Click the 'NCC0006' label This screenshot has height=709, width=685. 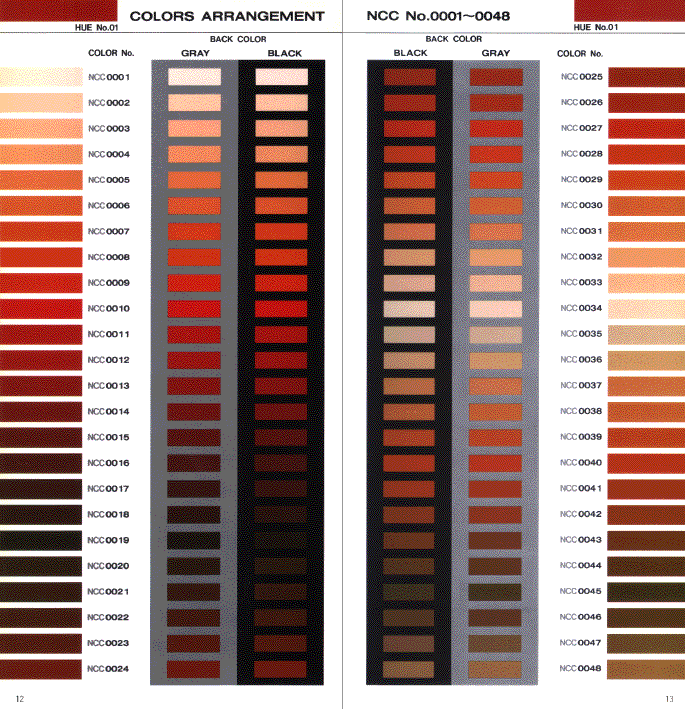pos(109,206)
